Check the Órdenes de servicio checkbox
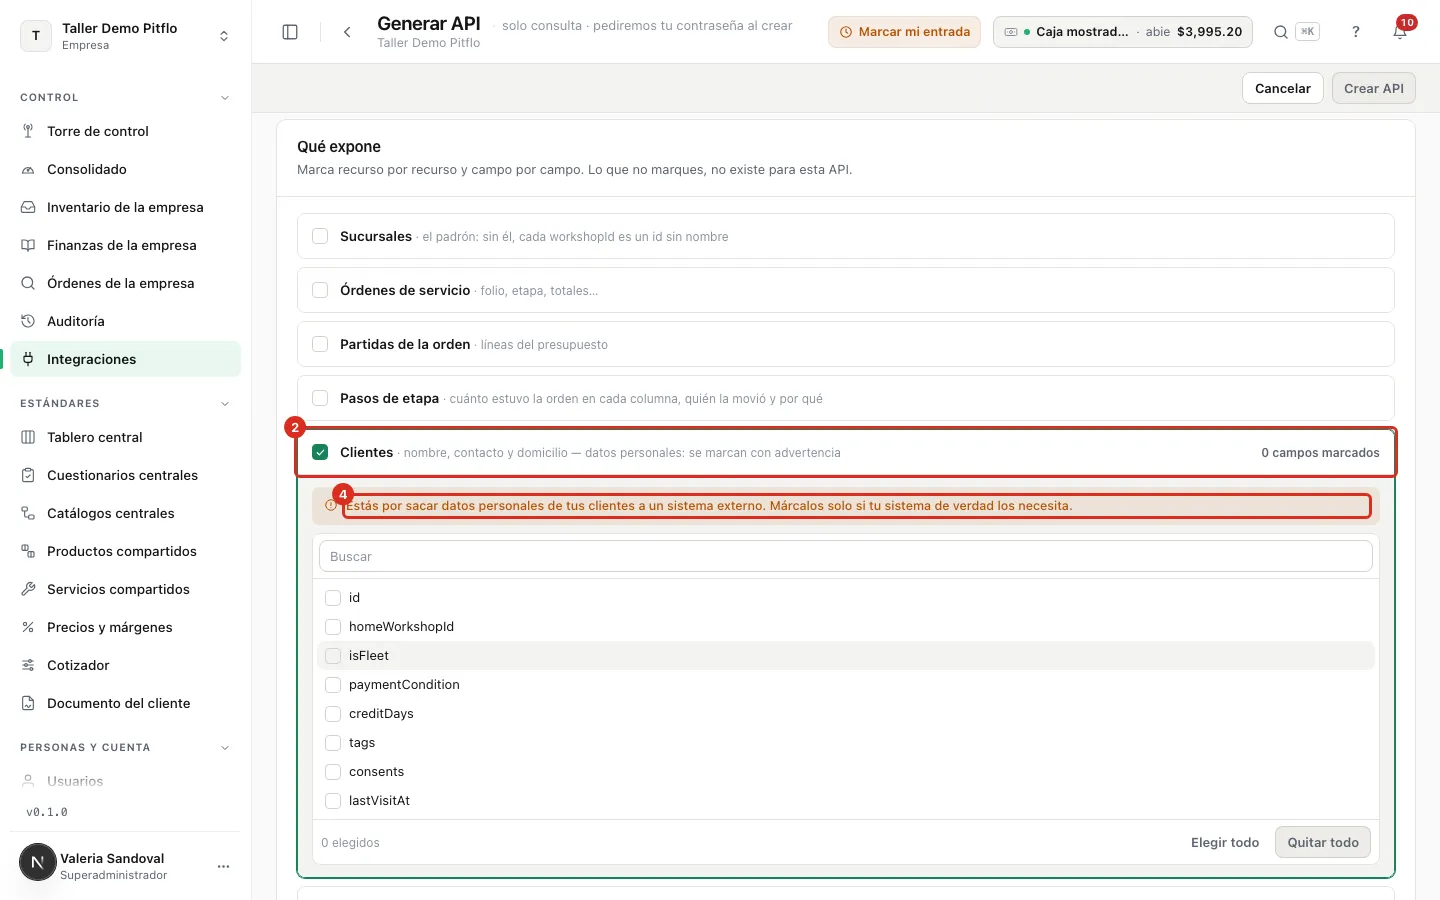Viewport: 1440px width, 900px height. pos(320,290)
